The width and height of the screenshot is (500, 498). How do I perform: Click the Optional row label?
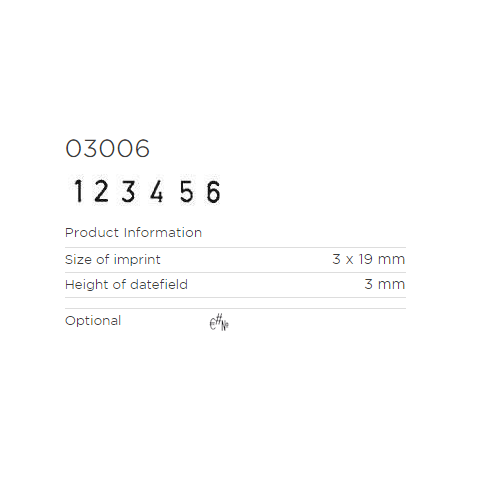pos(93,321)
